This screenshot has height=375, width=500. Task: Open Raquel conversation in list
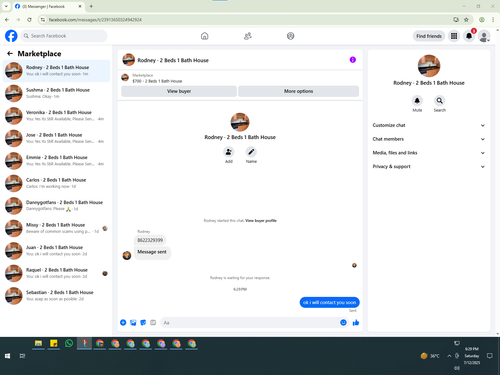click(x=56, y=273)
